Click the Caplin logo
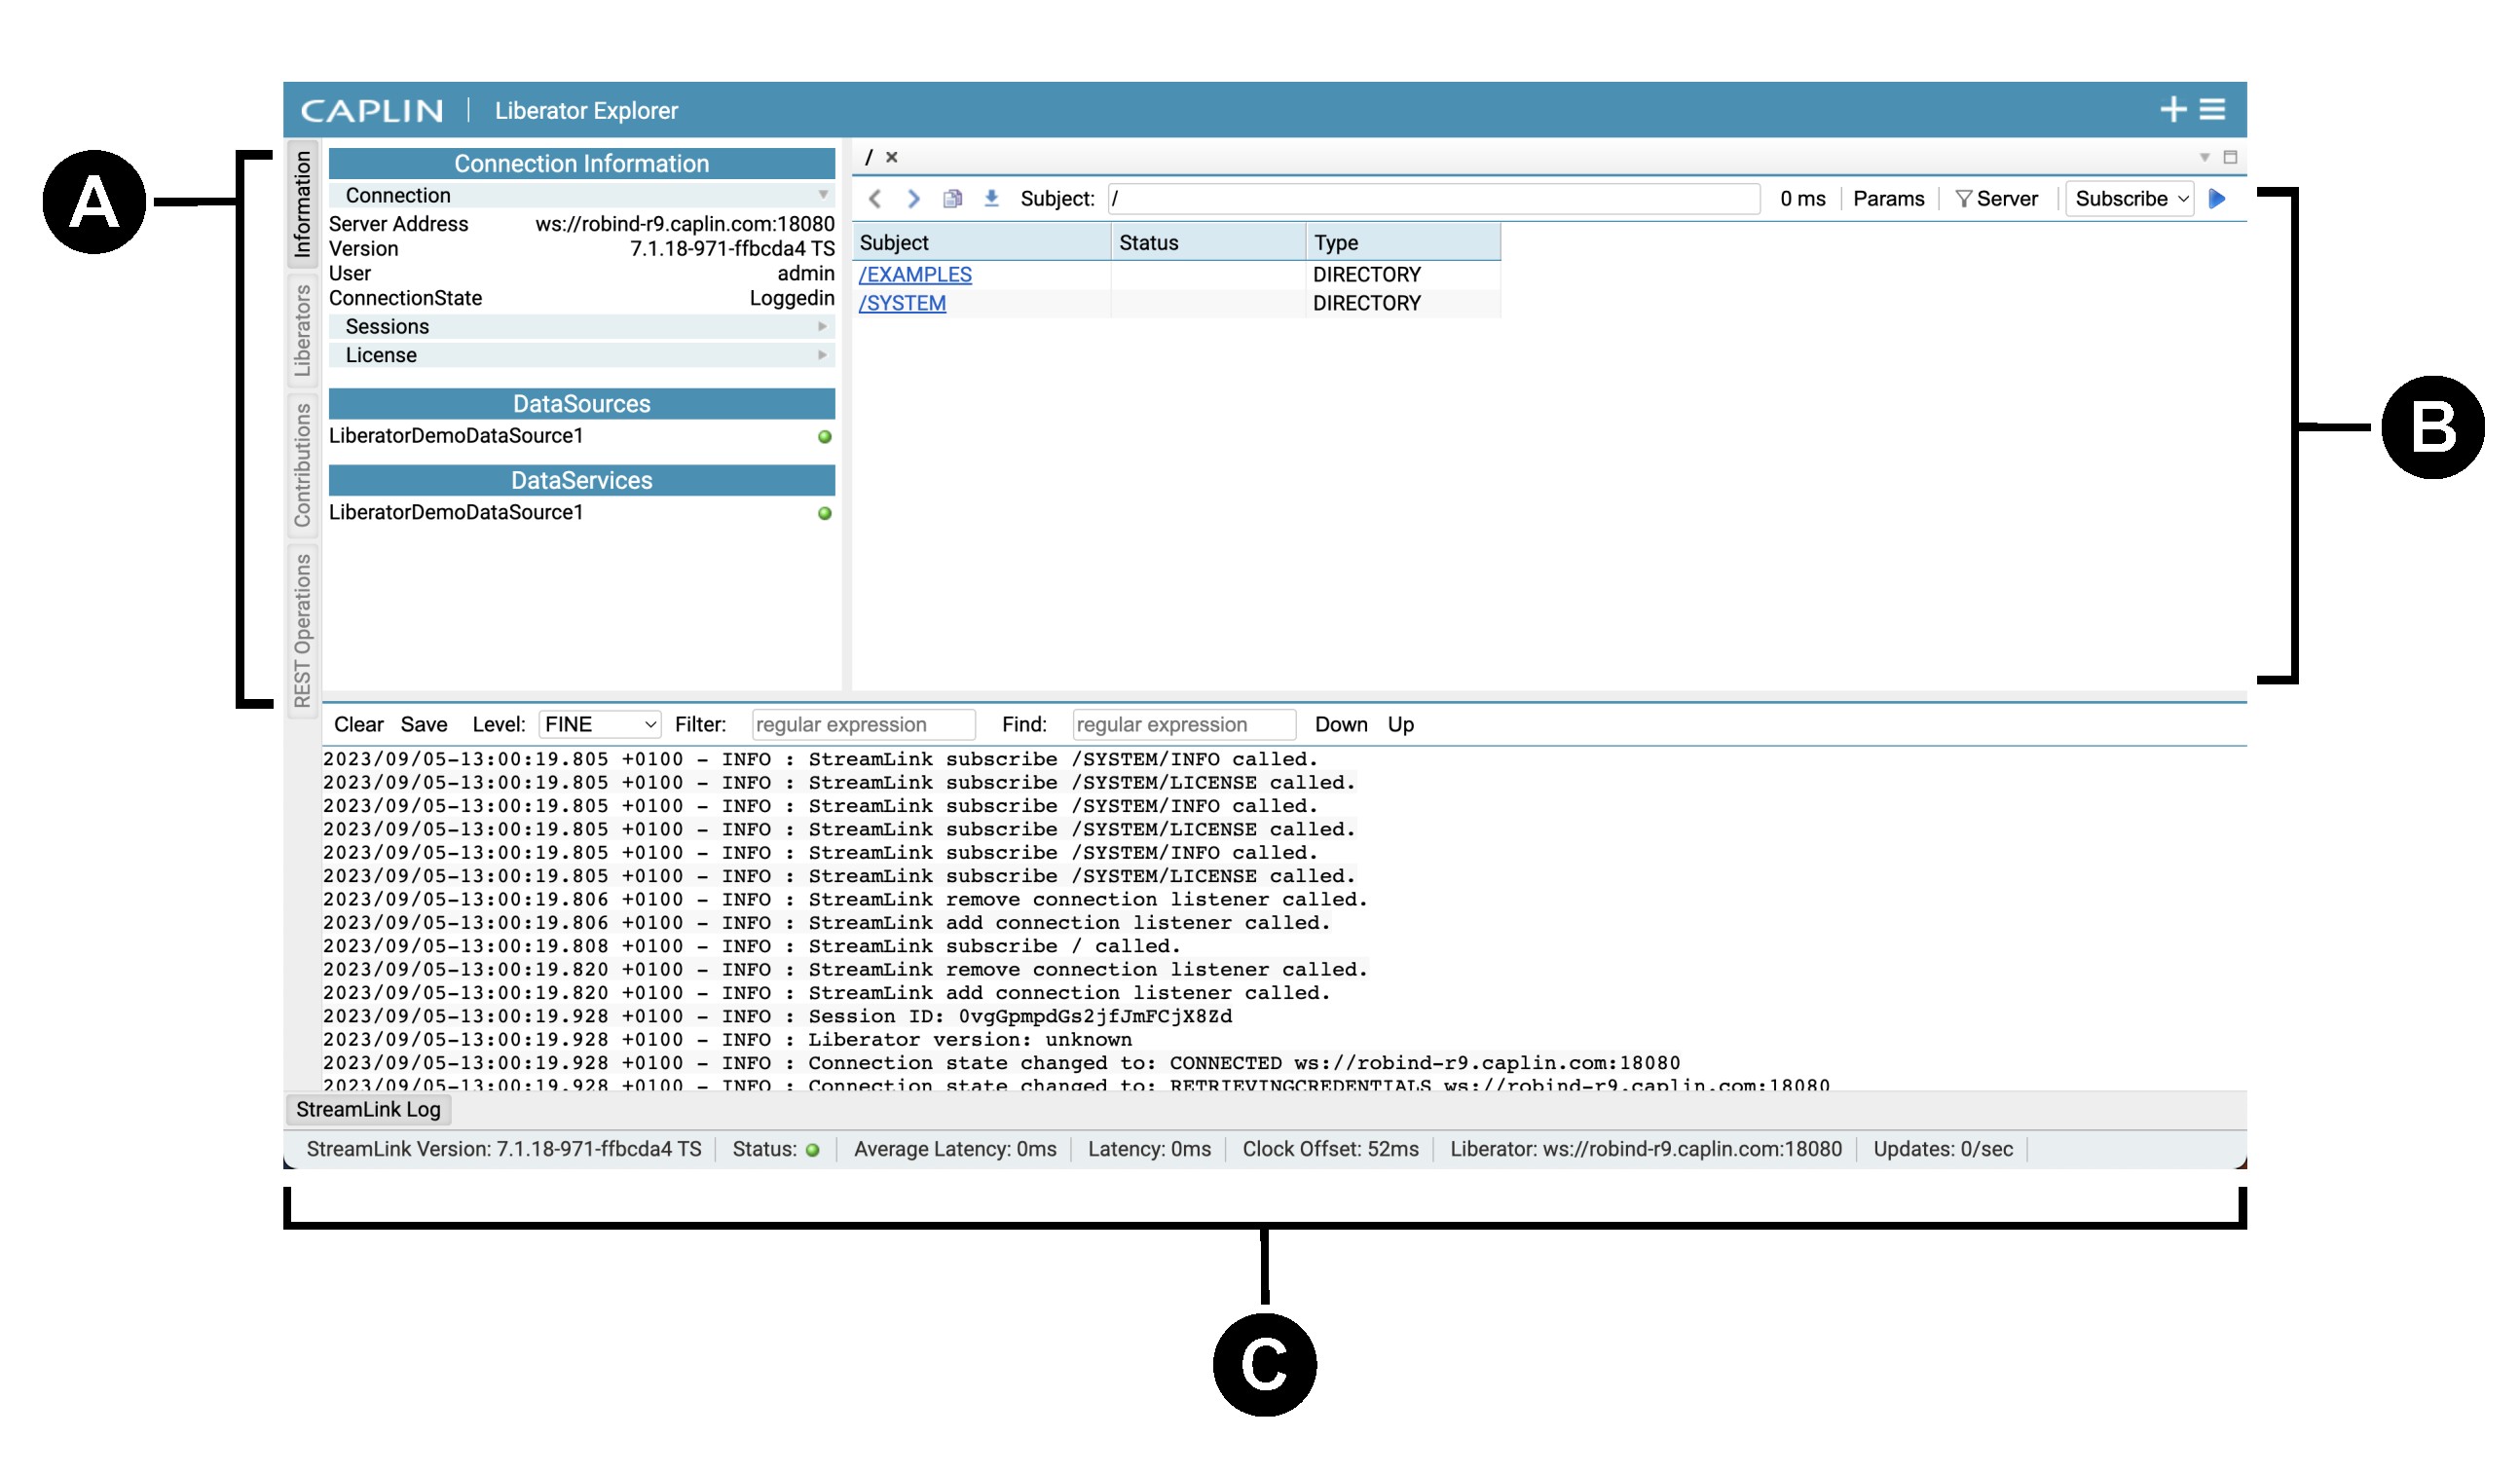Viewport: 2520px width, 1474px height. coord(372,110)
